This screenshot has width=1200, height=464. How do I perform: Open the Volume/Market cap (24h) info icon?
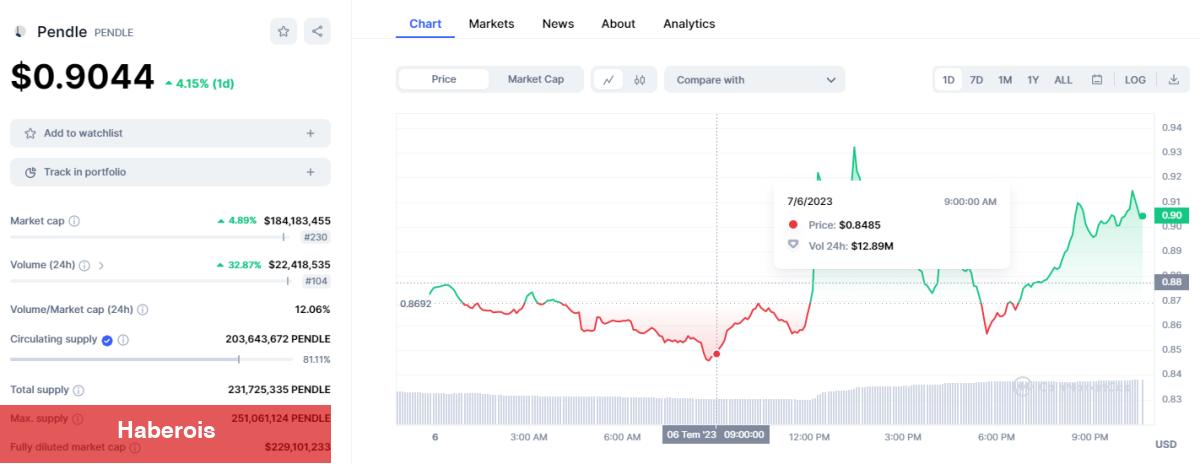142,309
